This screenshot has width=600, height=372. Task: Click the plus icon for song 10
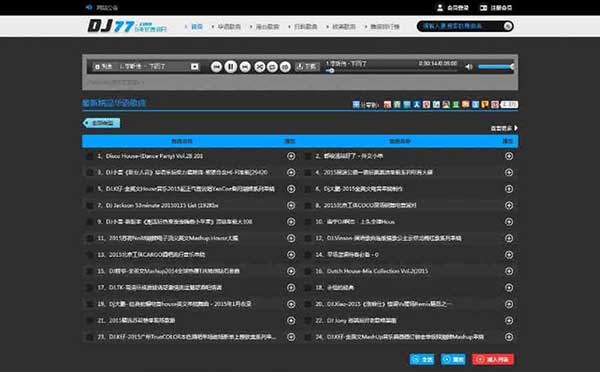tap(509, 222)
